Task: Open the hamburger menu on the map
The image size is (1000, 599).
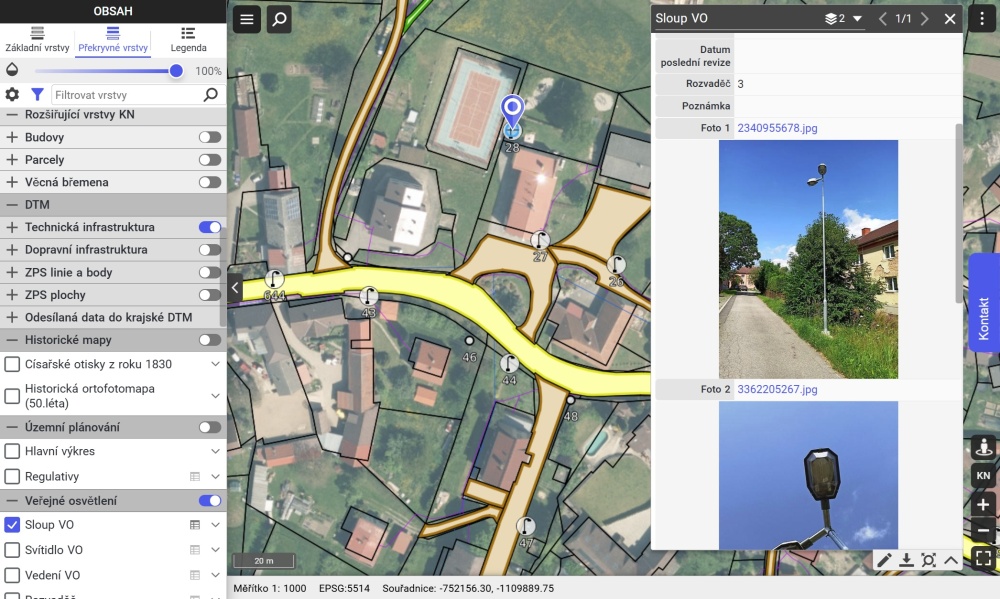Action: point(248,19)
